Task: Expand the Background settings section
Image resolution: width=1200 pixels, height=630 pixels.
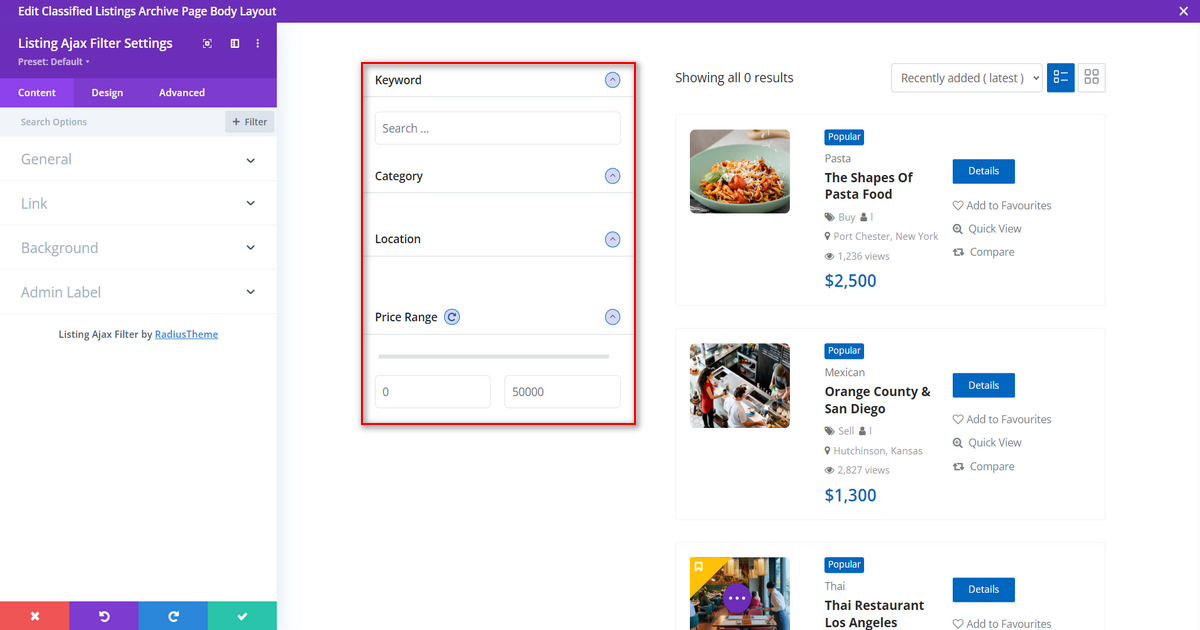Action: click(138, 248)
